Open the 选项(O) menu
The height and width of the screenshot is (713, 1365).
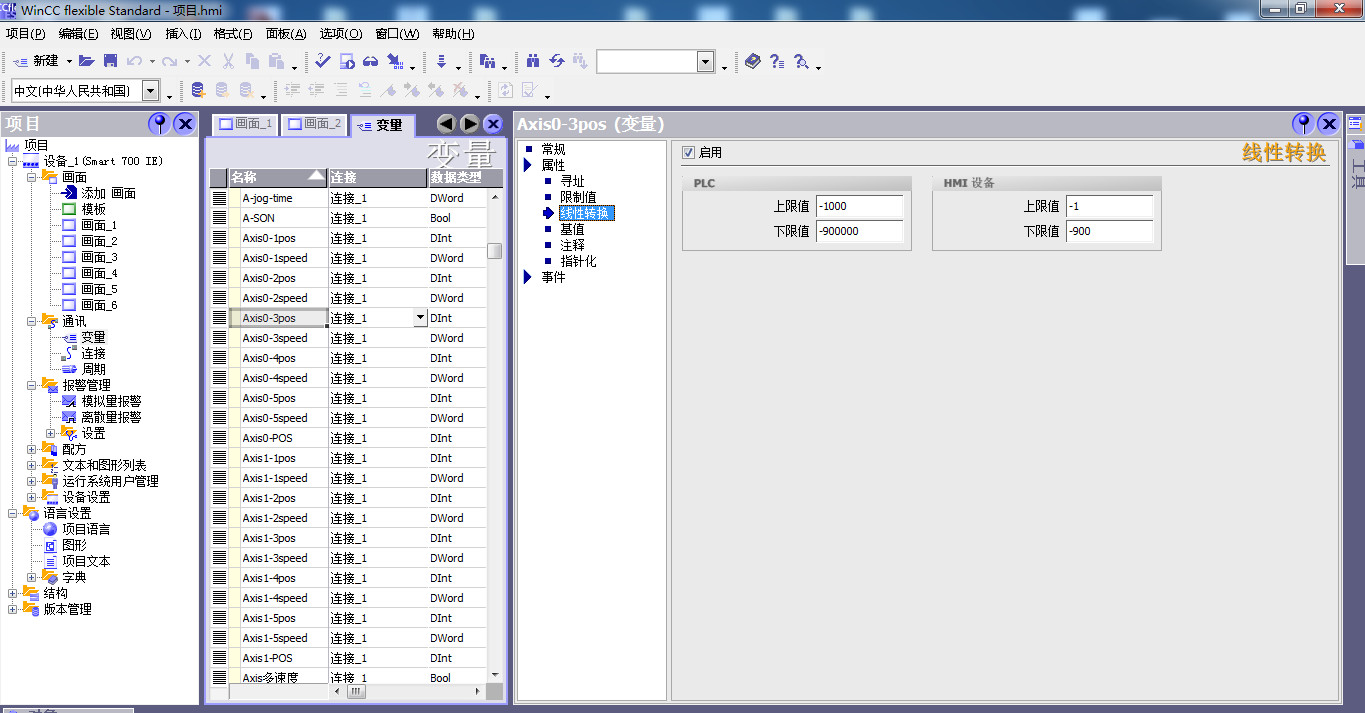click(x=340, y=33)
